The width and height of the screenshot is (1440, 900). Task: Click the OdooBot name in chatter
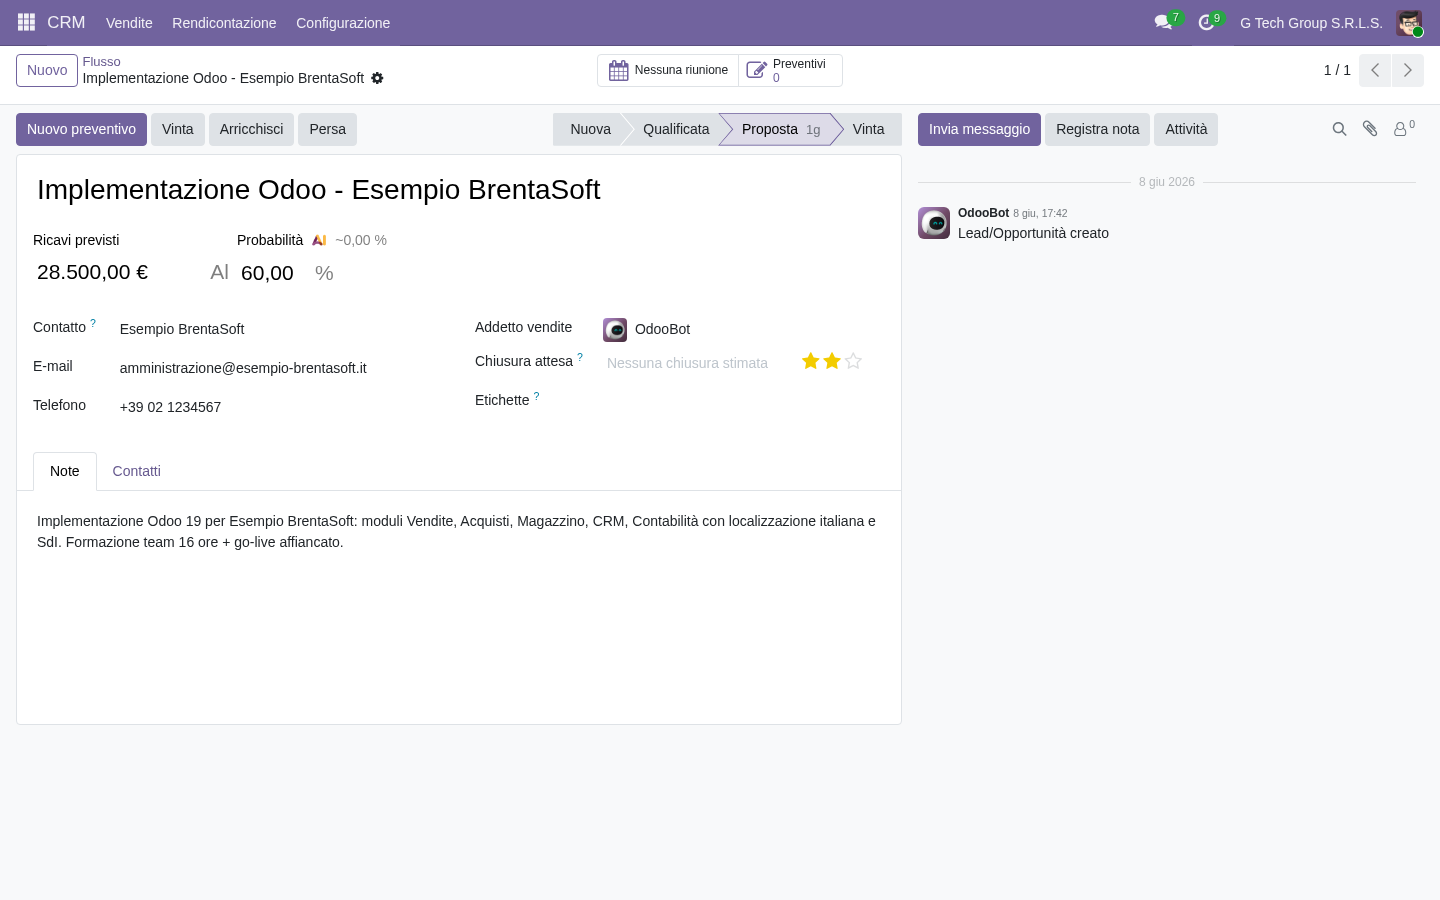pos(983,213)
